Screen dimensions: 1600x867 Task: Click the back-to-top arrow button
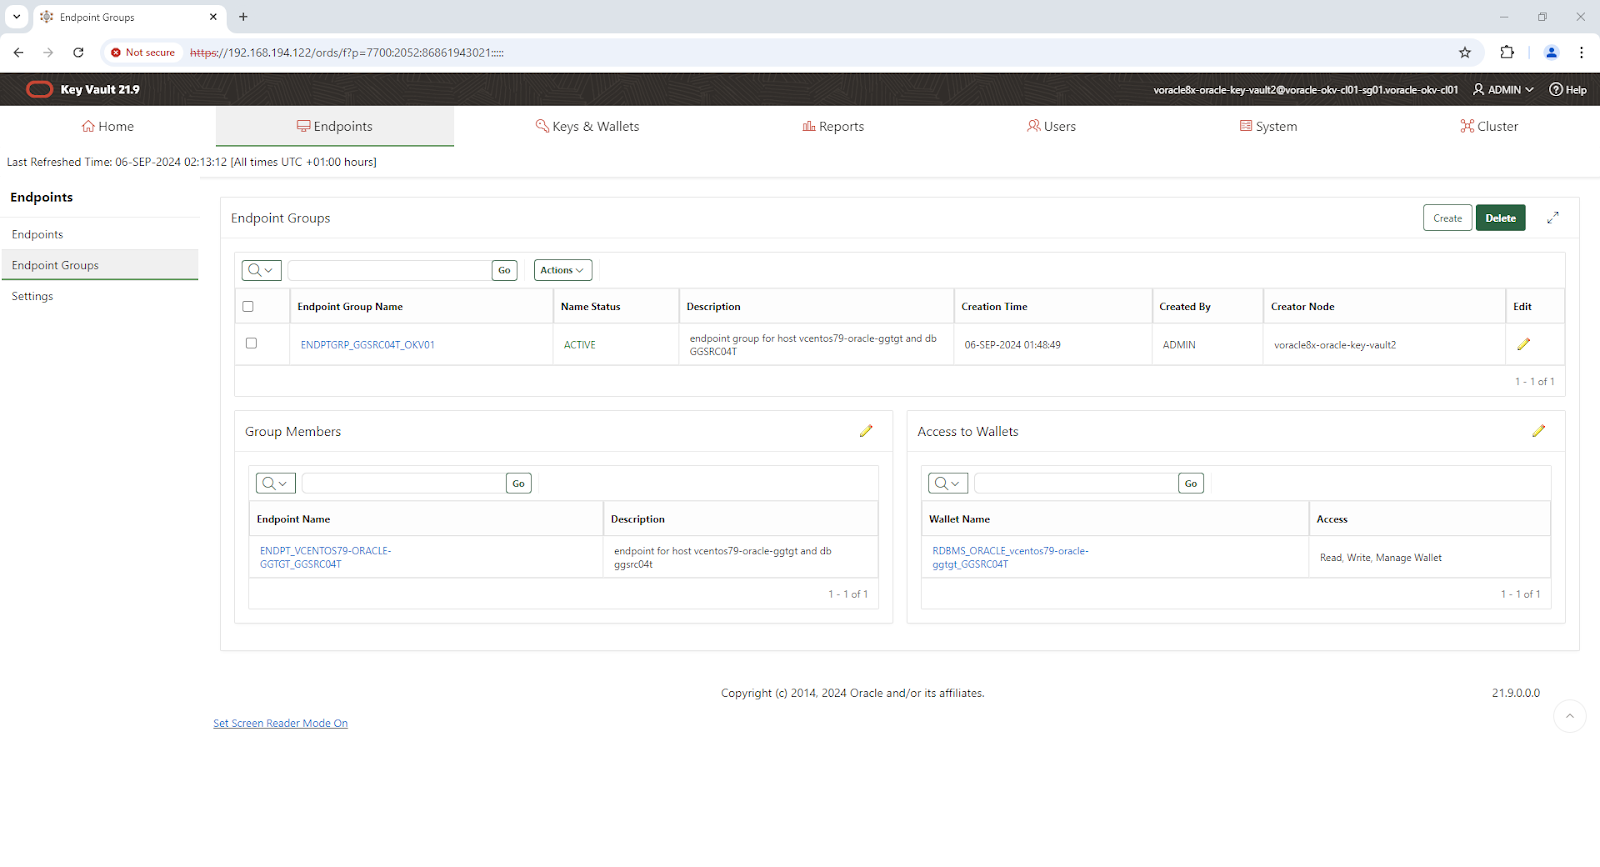pos(1569,716)
